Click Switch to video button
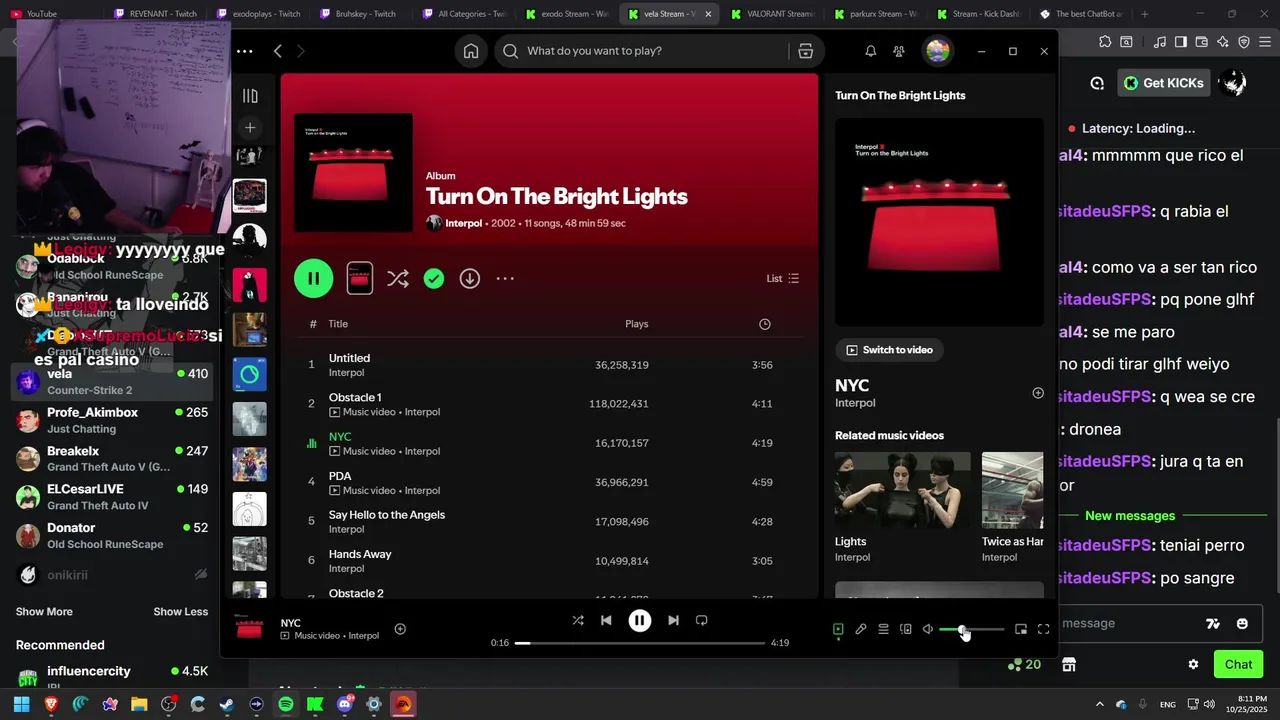The width and height of the screenshot is (1280, 720). click(889, 350)
